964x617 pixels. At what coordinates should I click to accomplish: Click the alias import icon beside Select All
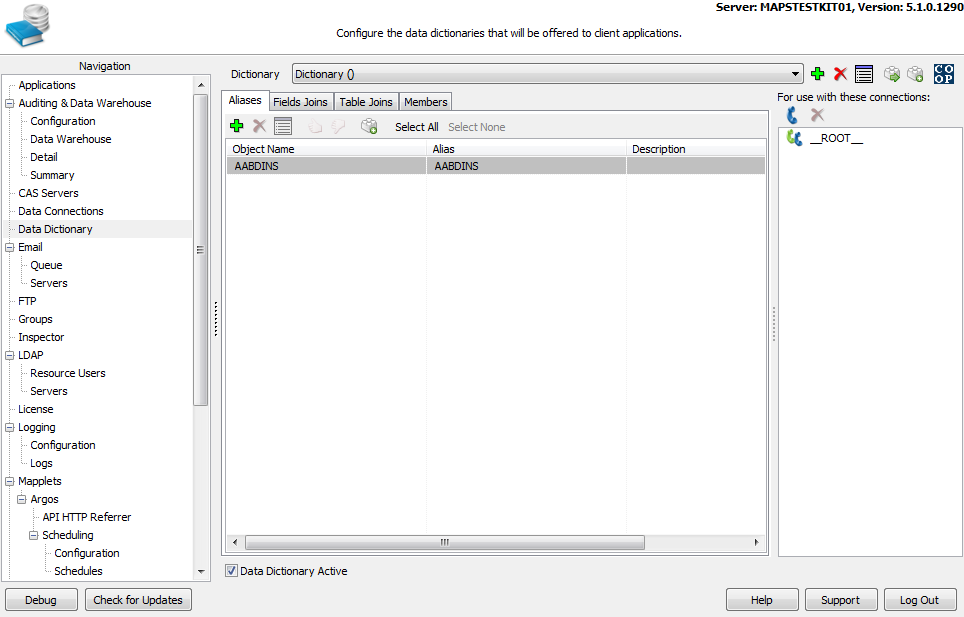click(x=369, y=126)
